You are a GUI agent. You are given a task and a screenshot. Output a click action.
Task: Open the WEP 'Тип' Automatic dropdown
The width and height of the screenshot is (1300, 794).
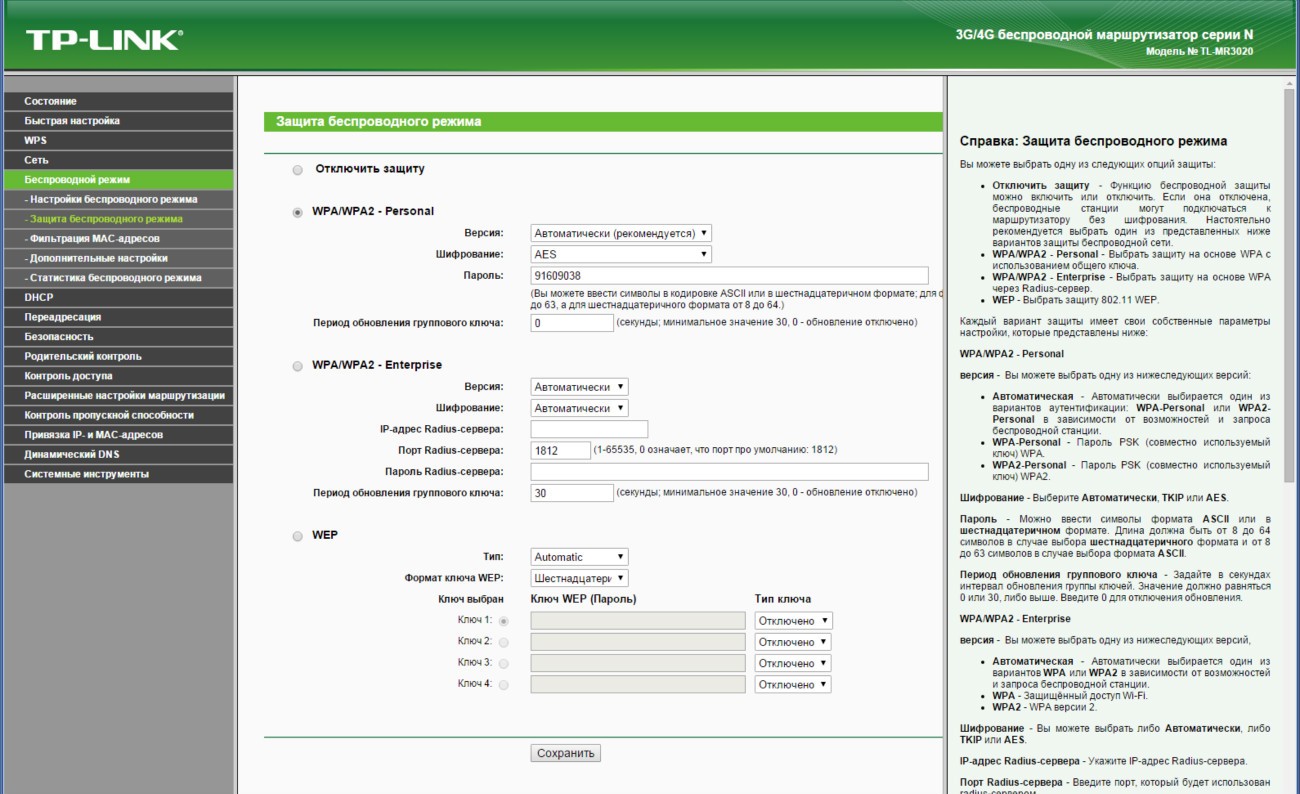point(579,557)
